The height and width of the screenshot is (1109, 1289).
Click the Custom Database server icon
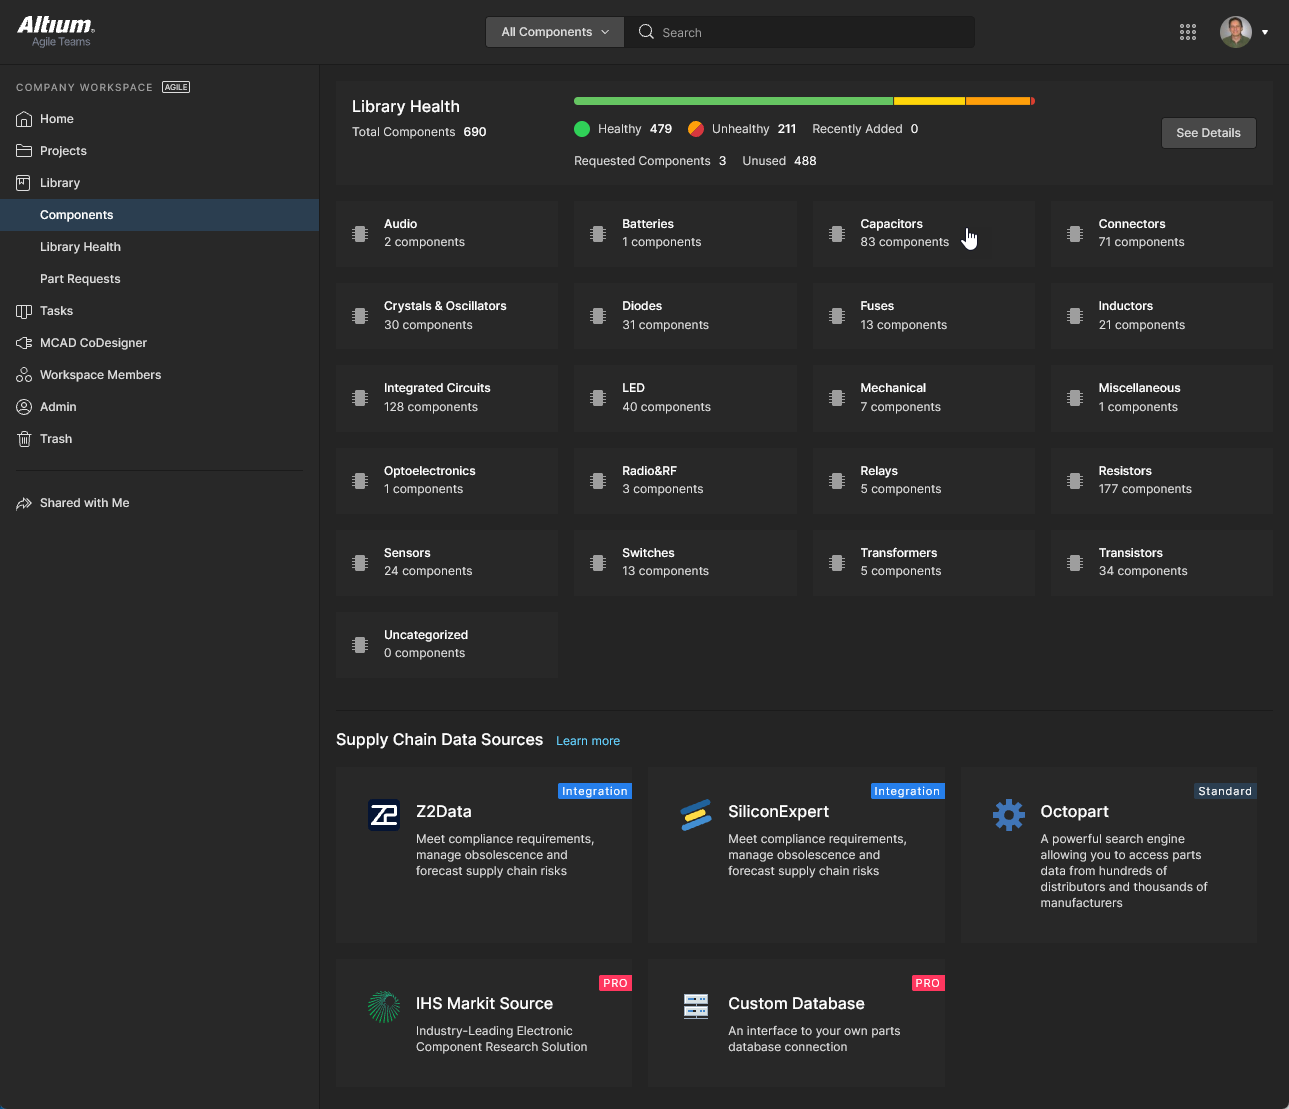[x=696, y=1006]
